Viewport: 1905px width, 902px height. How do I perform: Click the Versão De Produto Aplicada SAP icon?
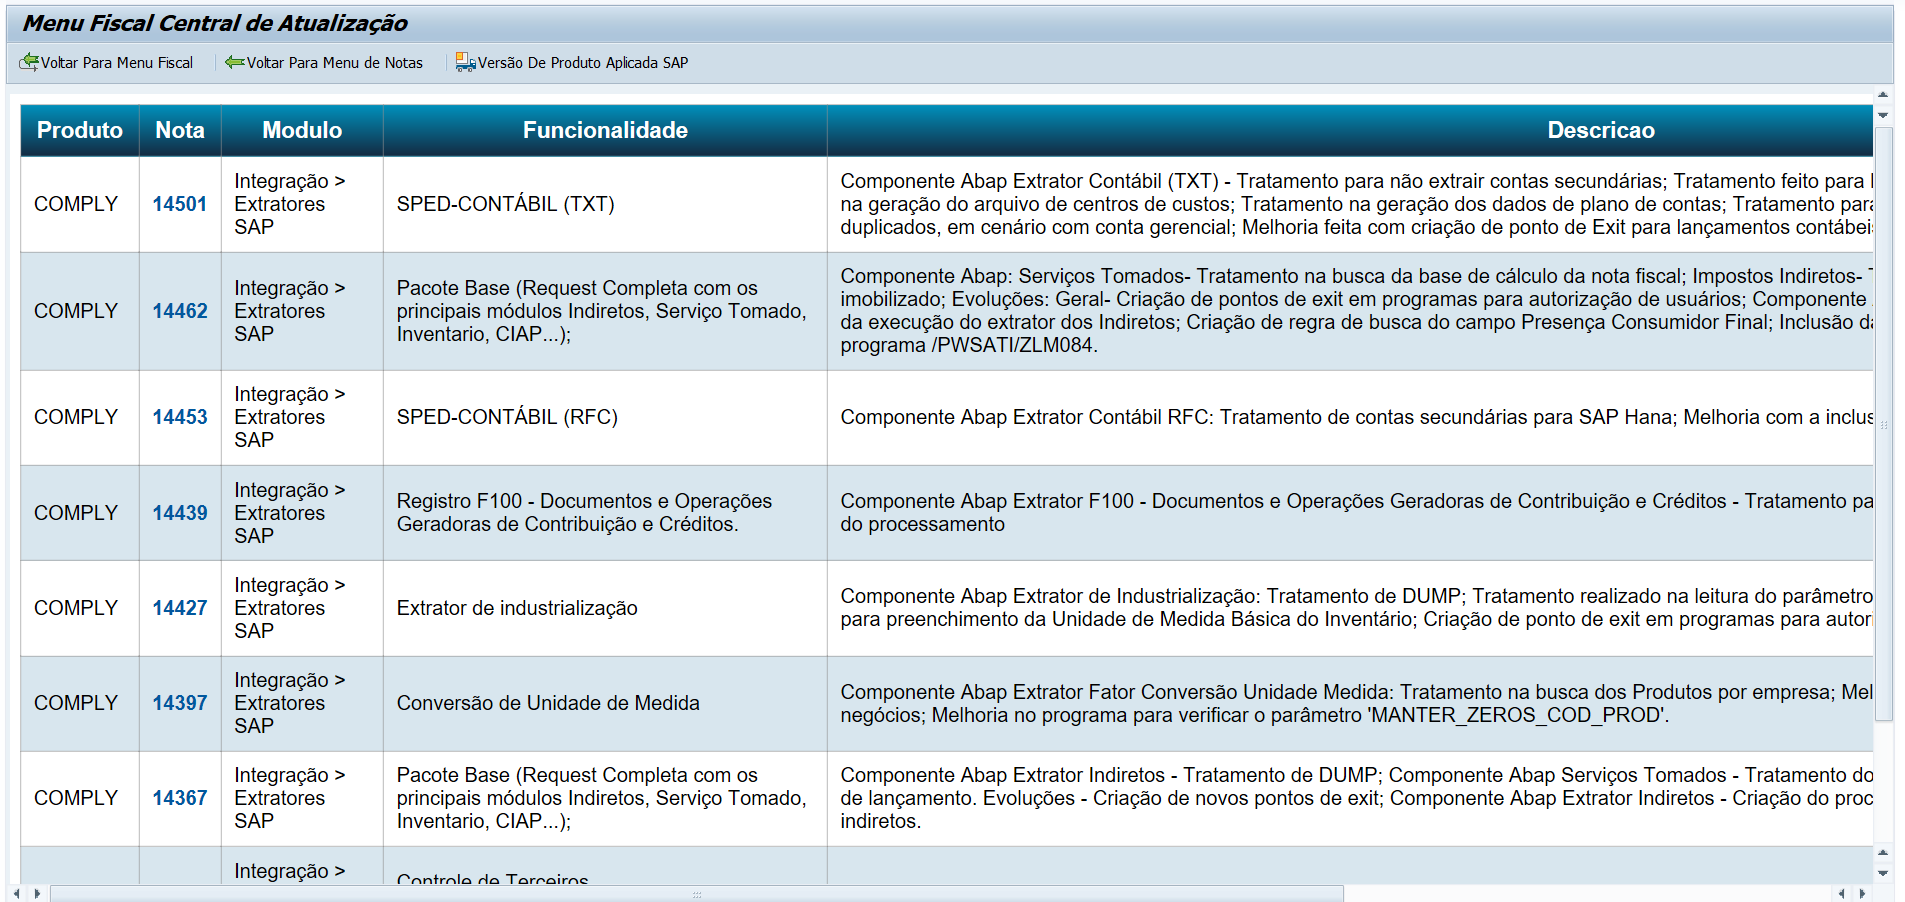point(466,62)
